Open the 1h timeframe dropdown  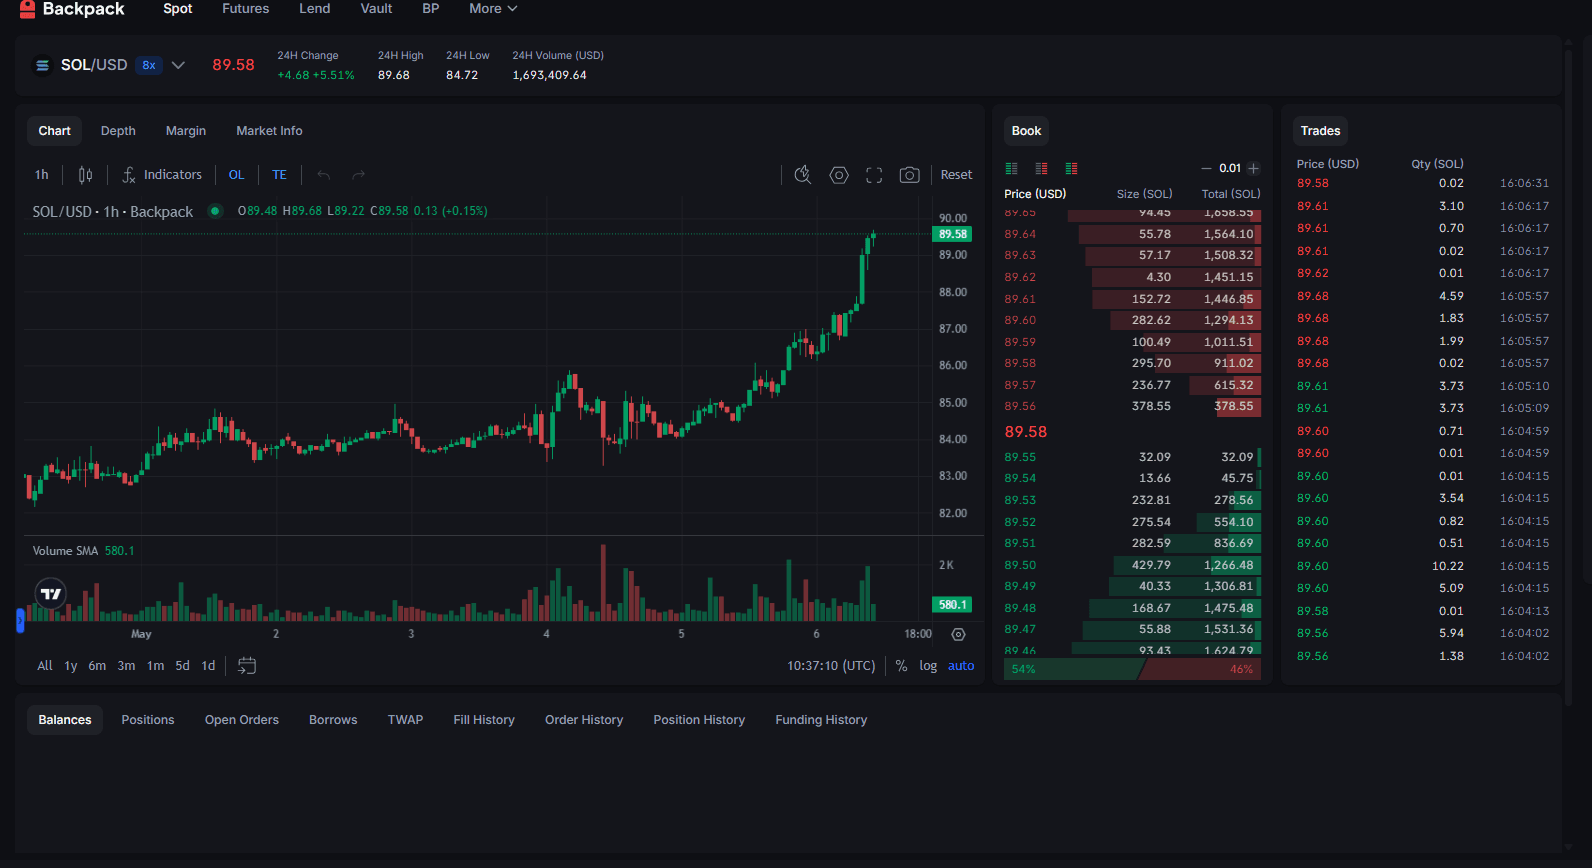tap(42, 175)
